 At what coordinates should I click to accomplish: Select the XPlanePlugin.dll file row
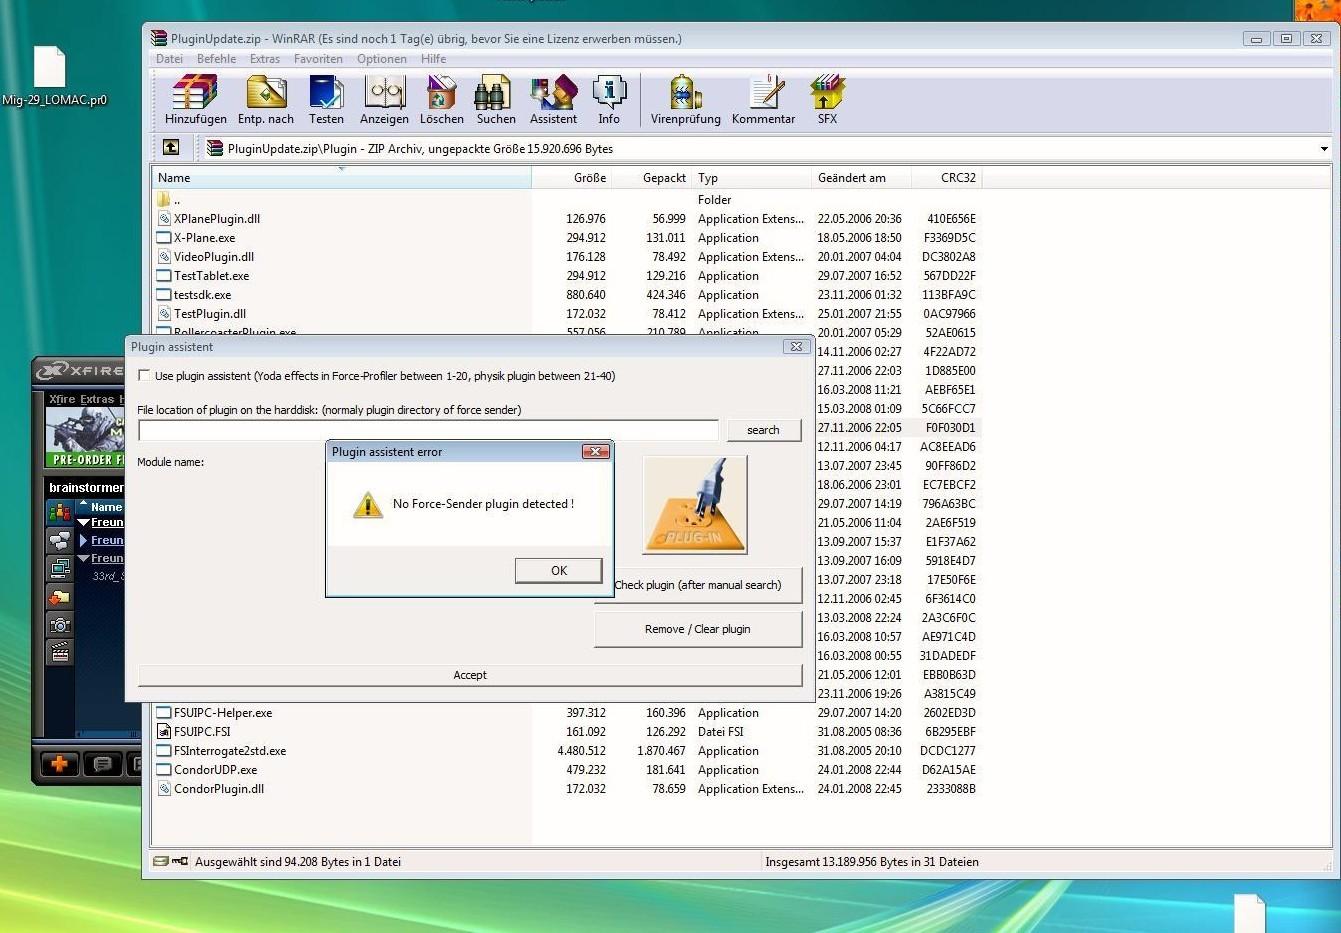click(x=566, y=219)
